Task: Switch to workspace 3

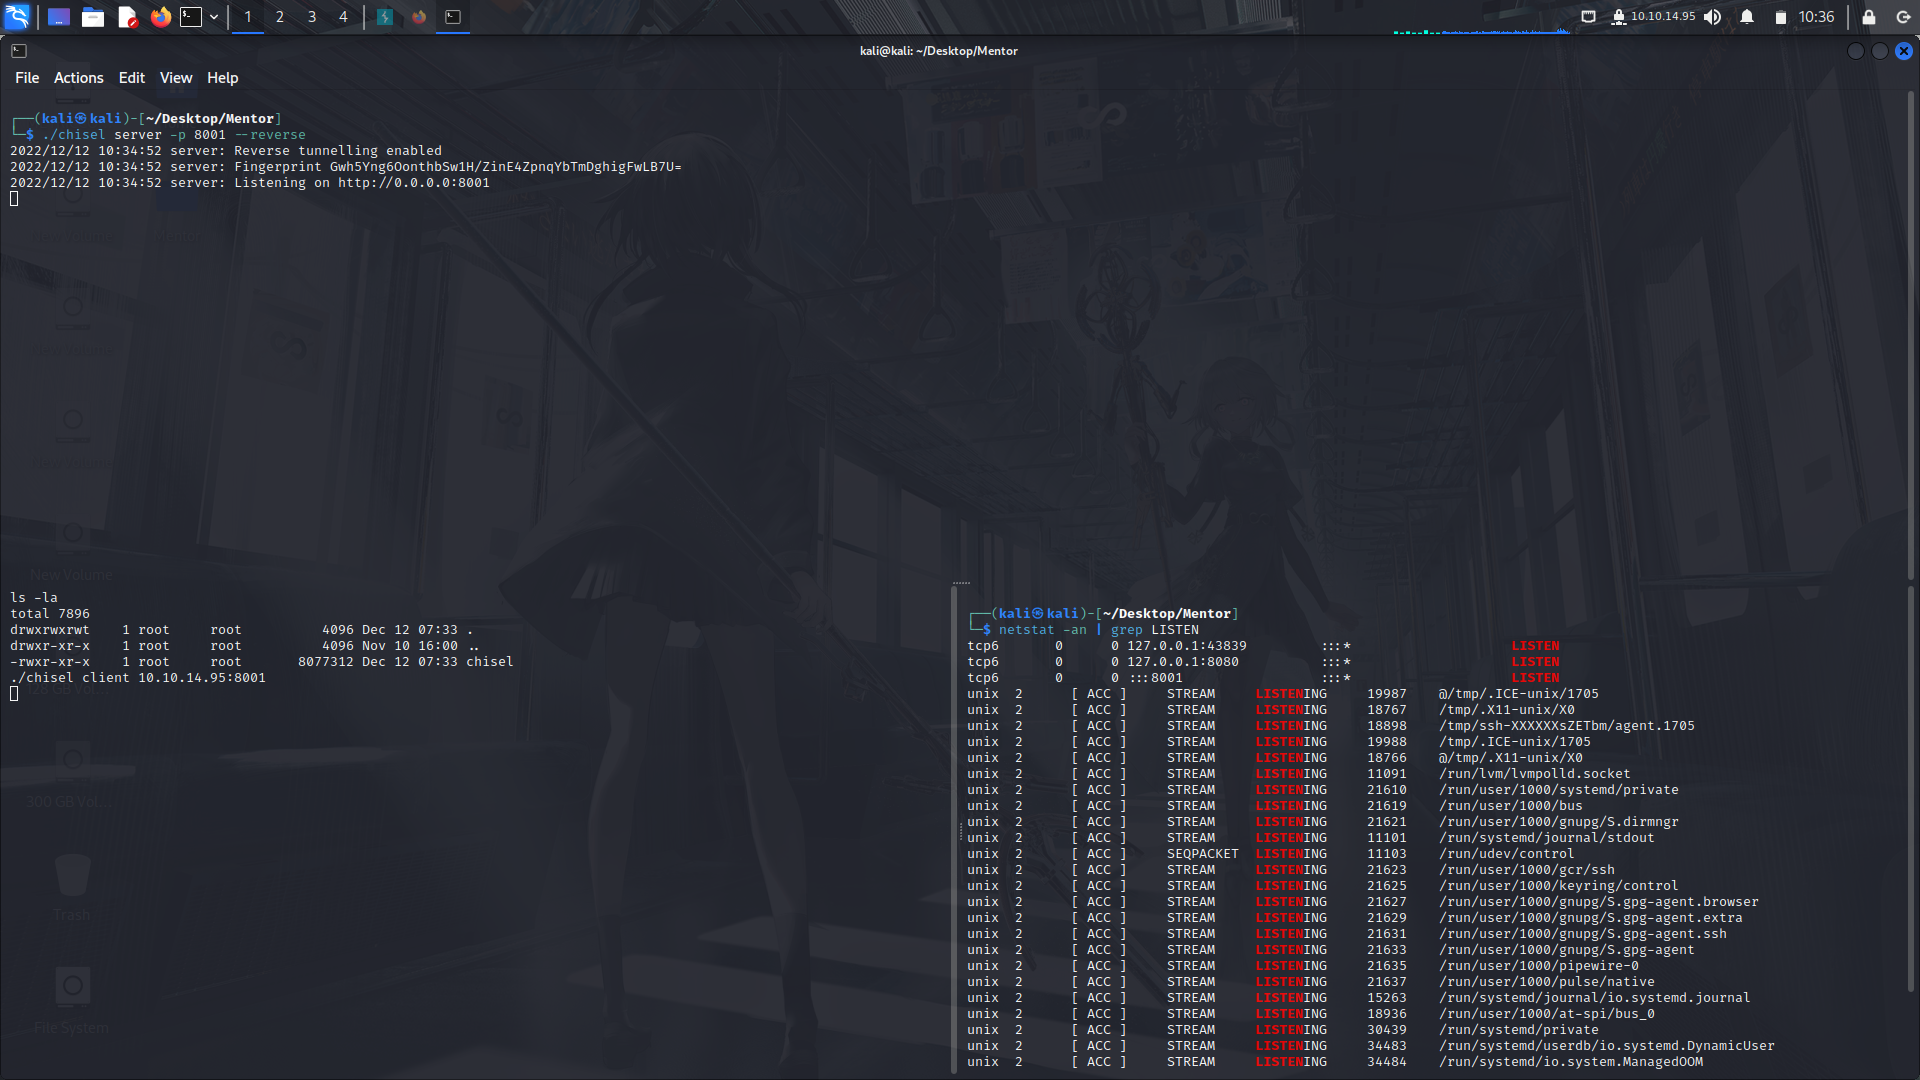Action: click(311, 17)
